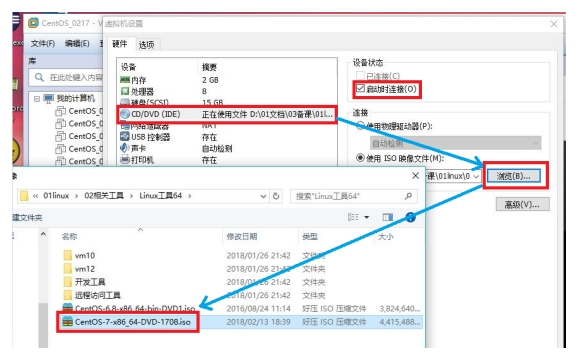Viewport: 579px width, 360px height.
Task: Click the 2018/02/13 18:39 date cell
Action: 258,322
